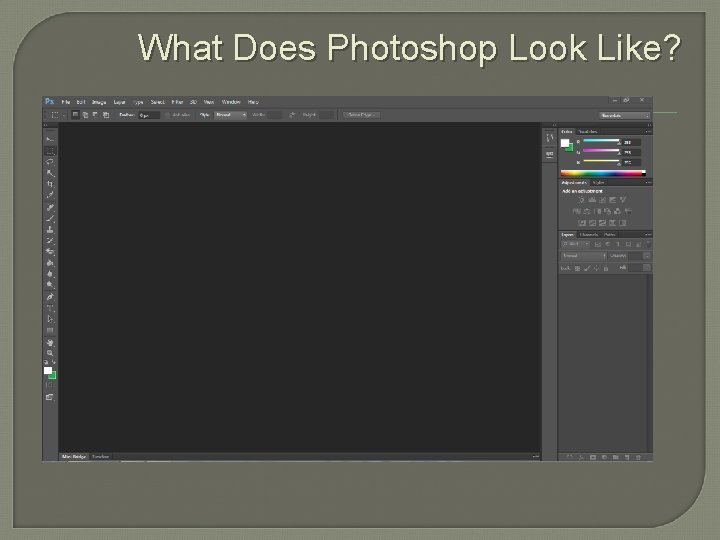Select the Clone Stamp tool

(50, 230)
